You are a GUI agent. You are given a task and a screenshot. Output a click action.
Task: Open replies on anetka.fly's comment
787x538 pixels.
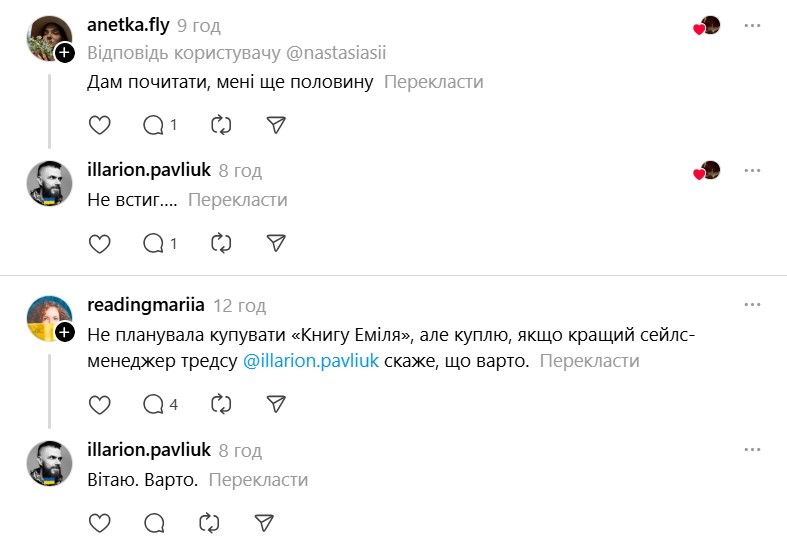[x=160, y=125]
